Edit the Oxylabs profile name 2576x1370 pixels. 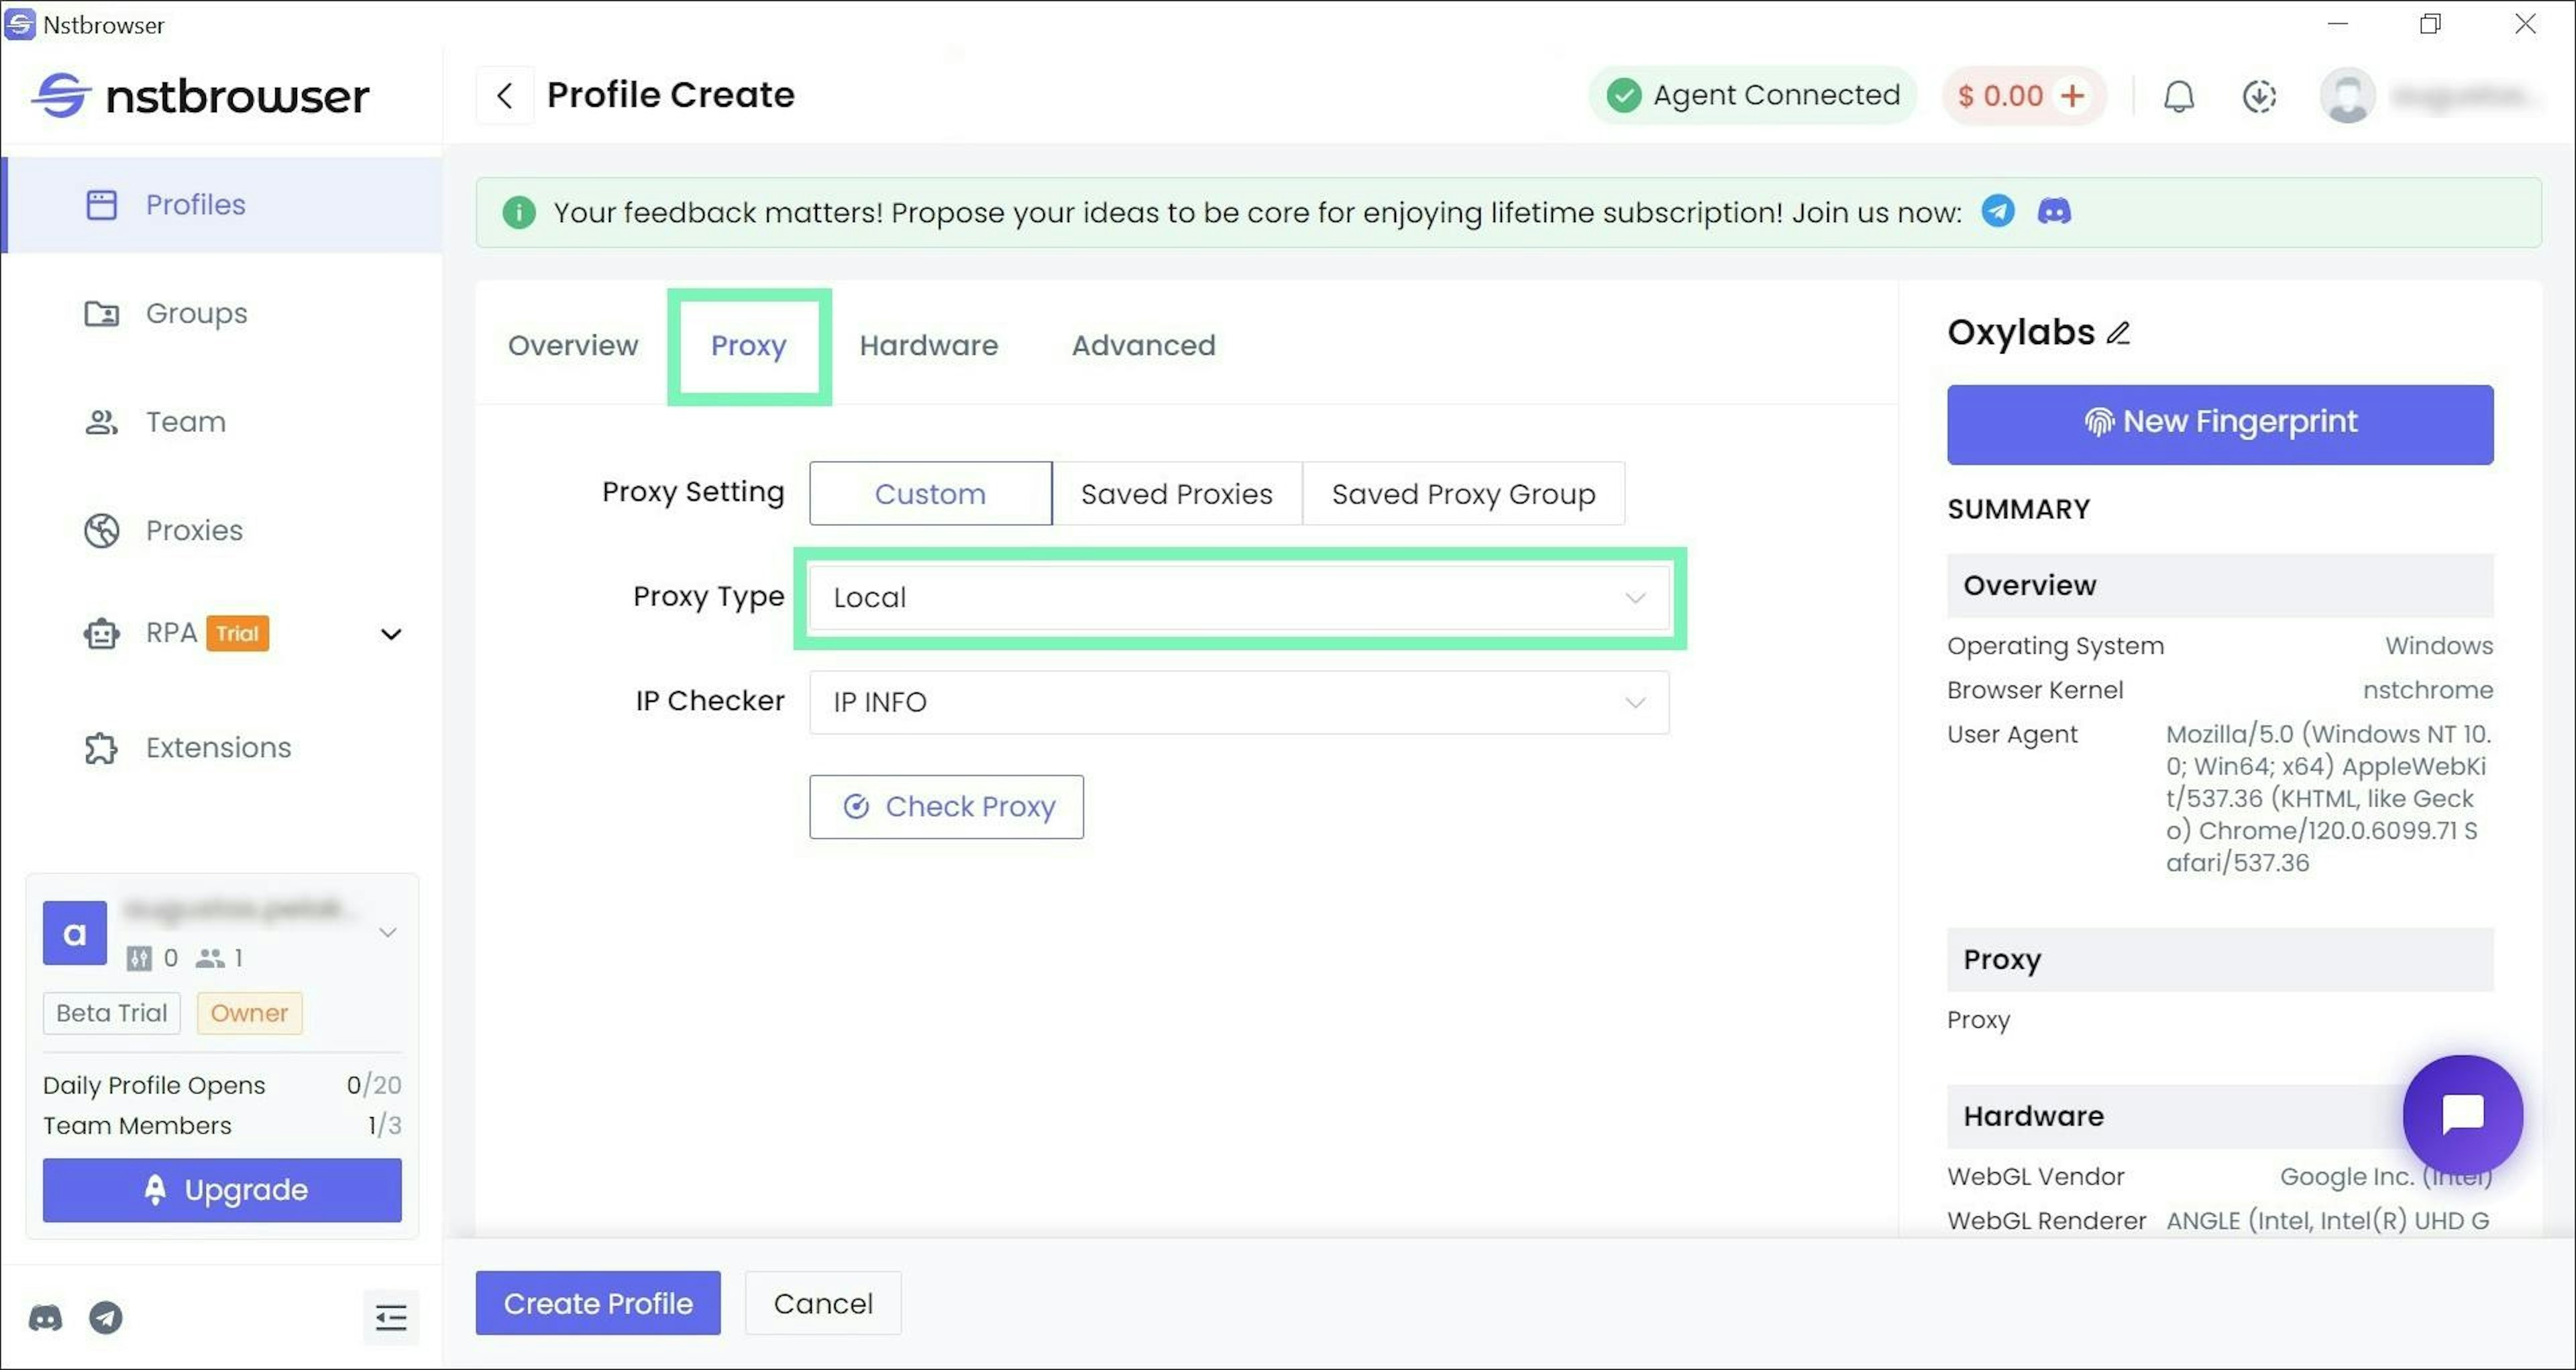[x=2118, y=333]
